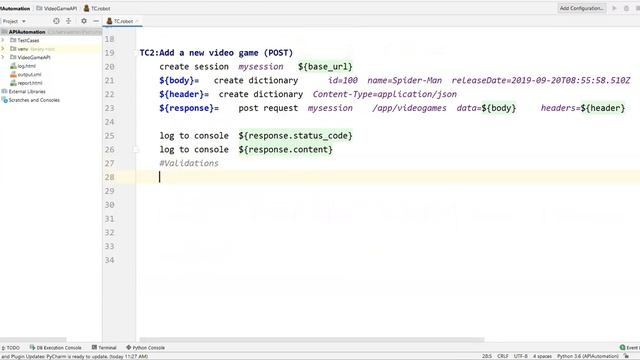The width and height of the screenshot is (640, 360).
Task: Click the robot icon on TC.robot editor tab
Action: pos(109,21)
